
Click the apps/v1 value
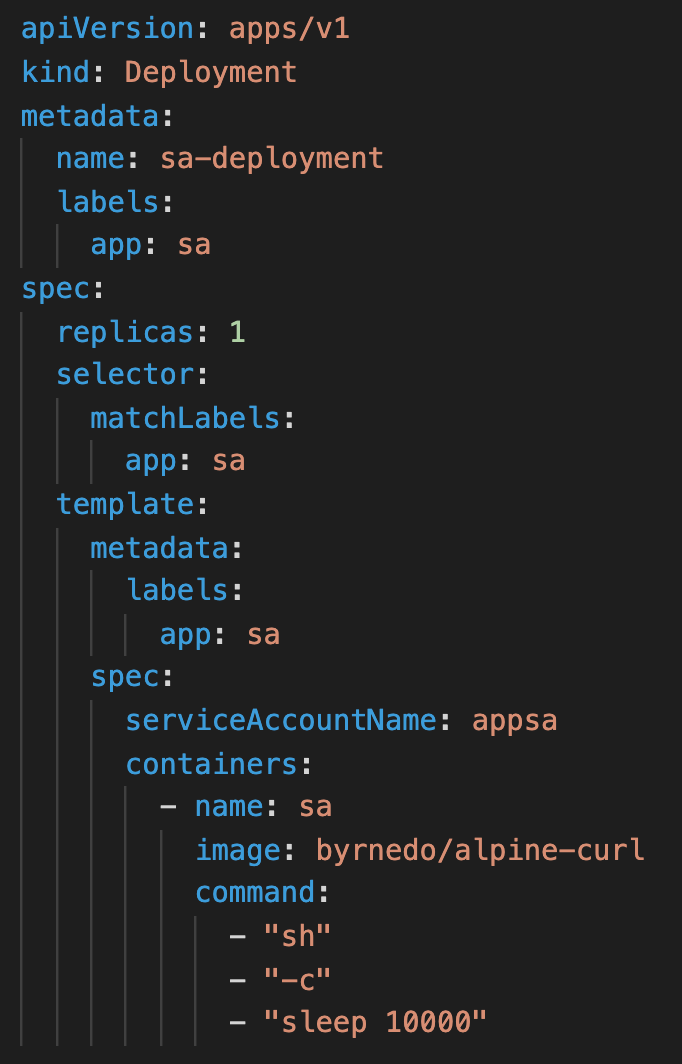(x=289, y=28)
